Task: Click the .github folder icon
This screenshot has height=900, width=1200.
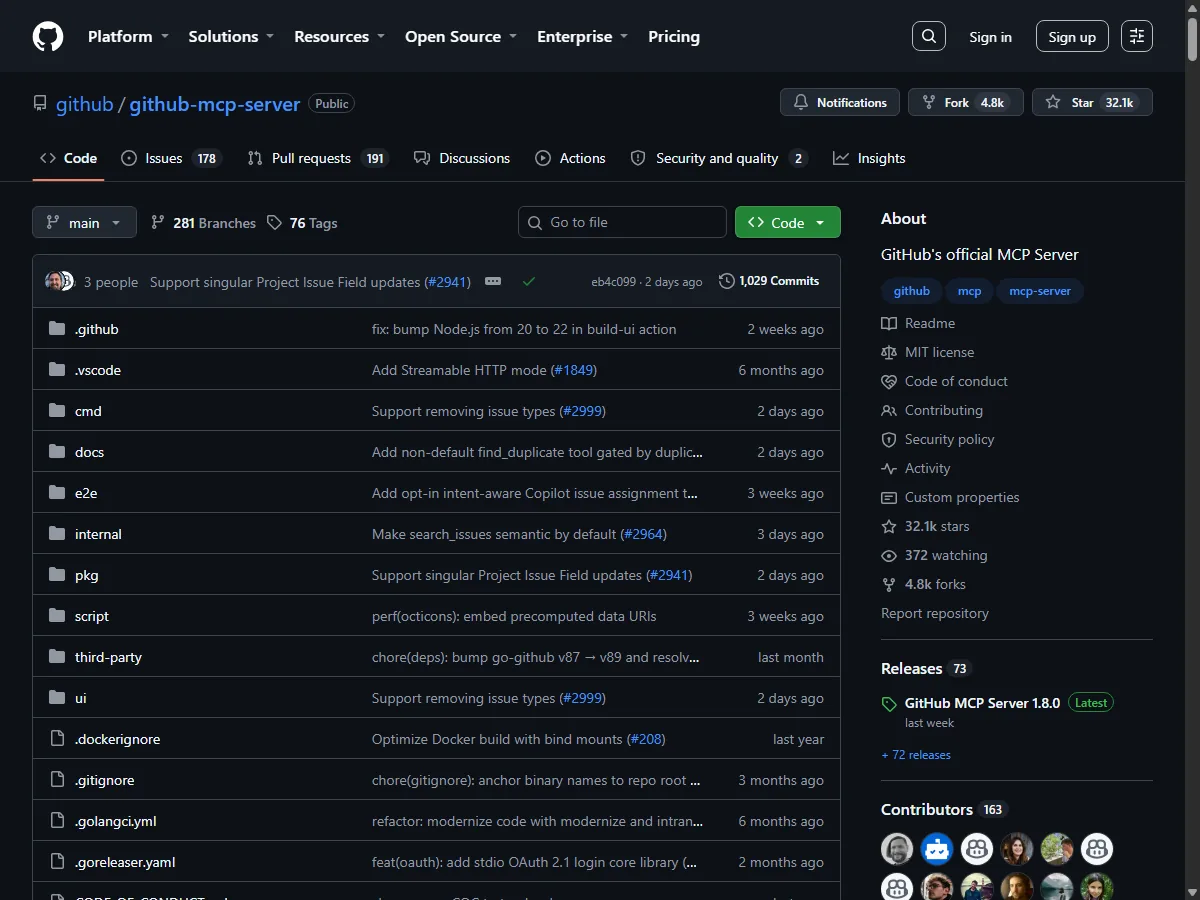Action: tap(57, 329)
